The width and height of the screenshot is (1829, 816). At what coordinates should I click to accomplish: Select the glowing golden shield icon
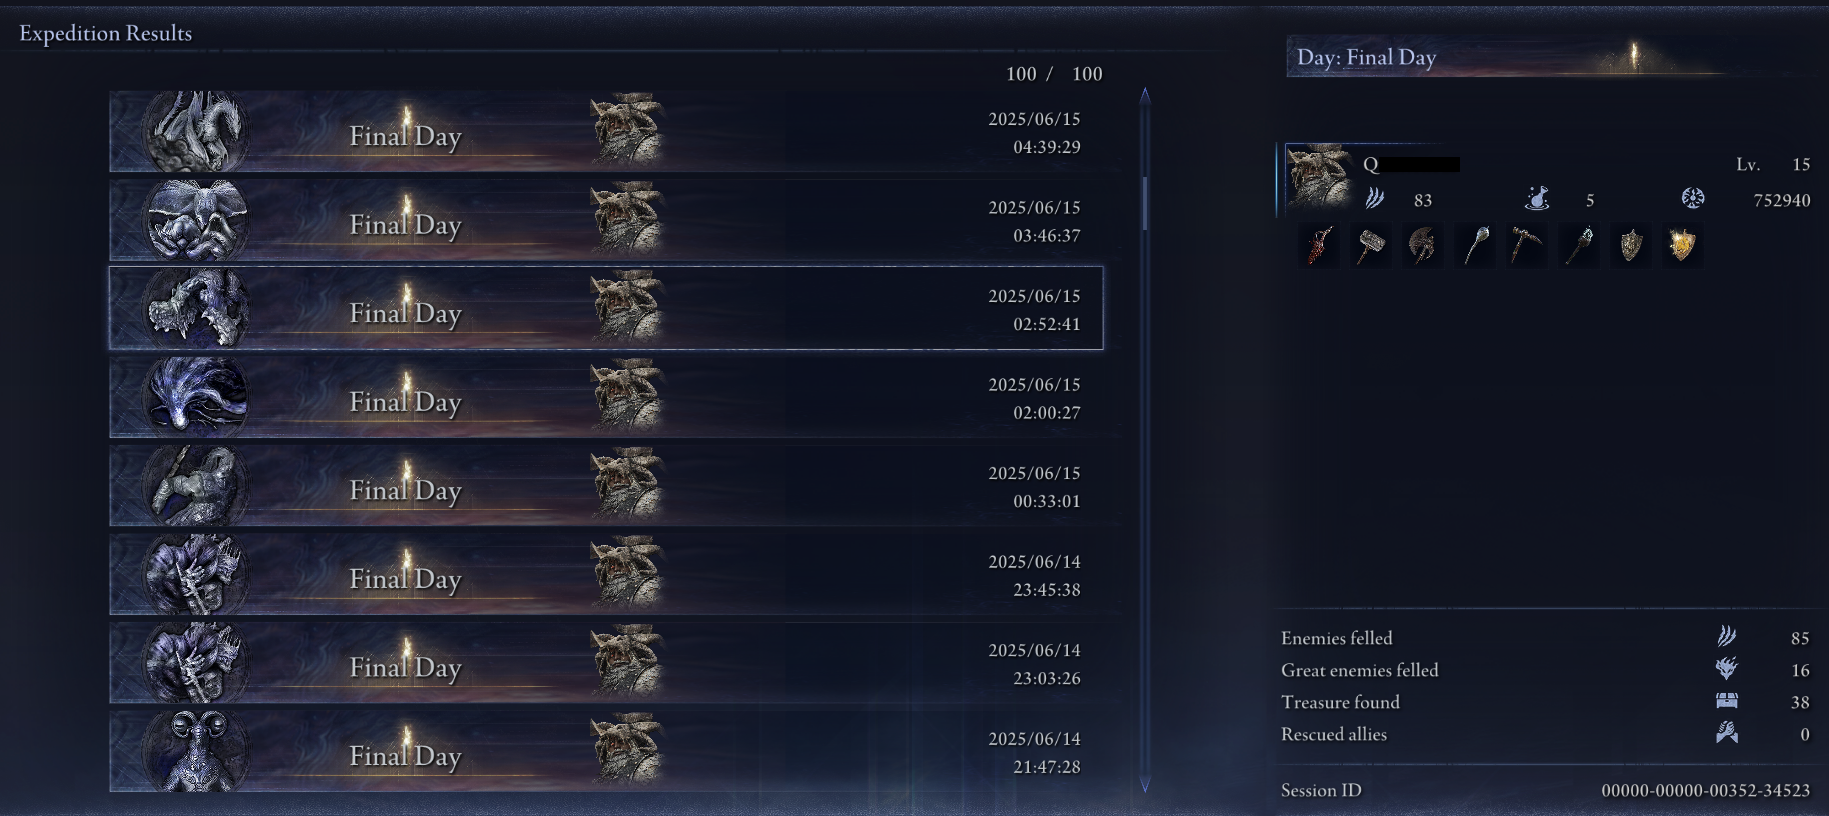pos(1683,245)
